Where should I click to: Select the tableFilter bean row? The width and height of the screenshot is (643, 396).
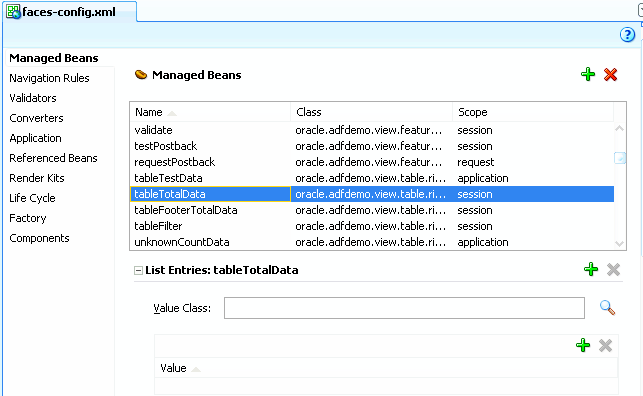tap(372, 226)
